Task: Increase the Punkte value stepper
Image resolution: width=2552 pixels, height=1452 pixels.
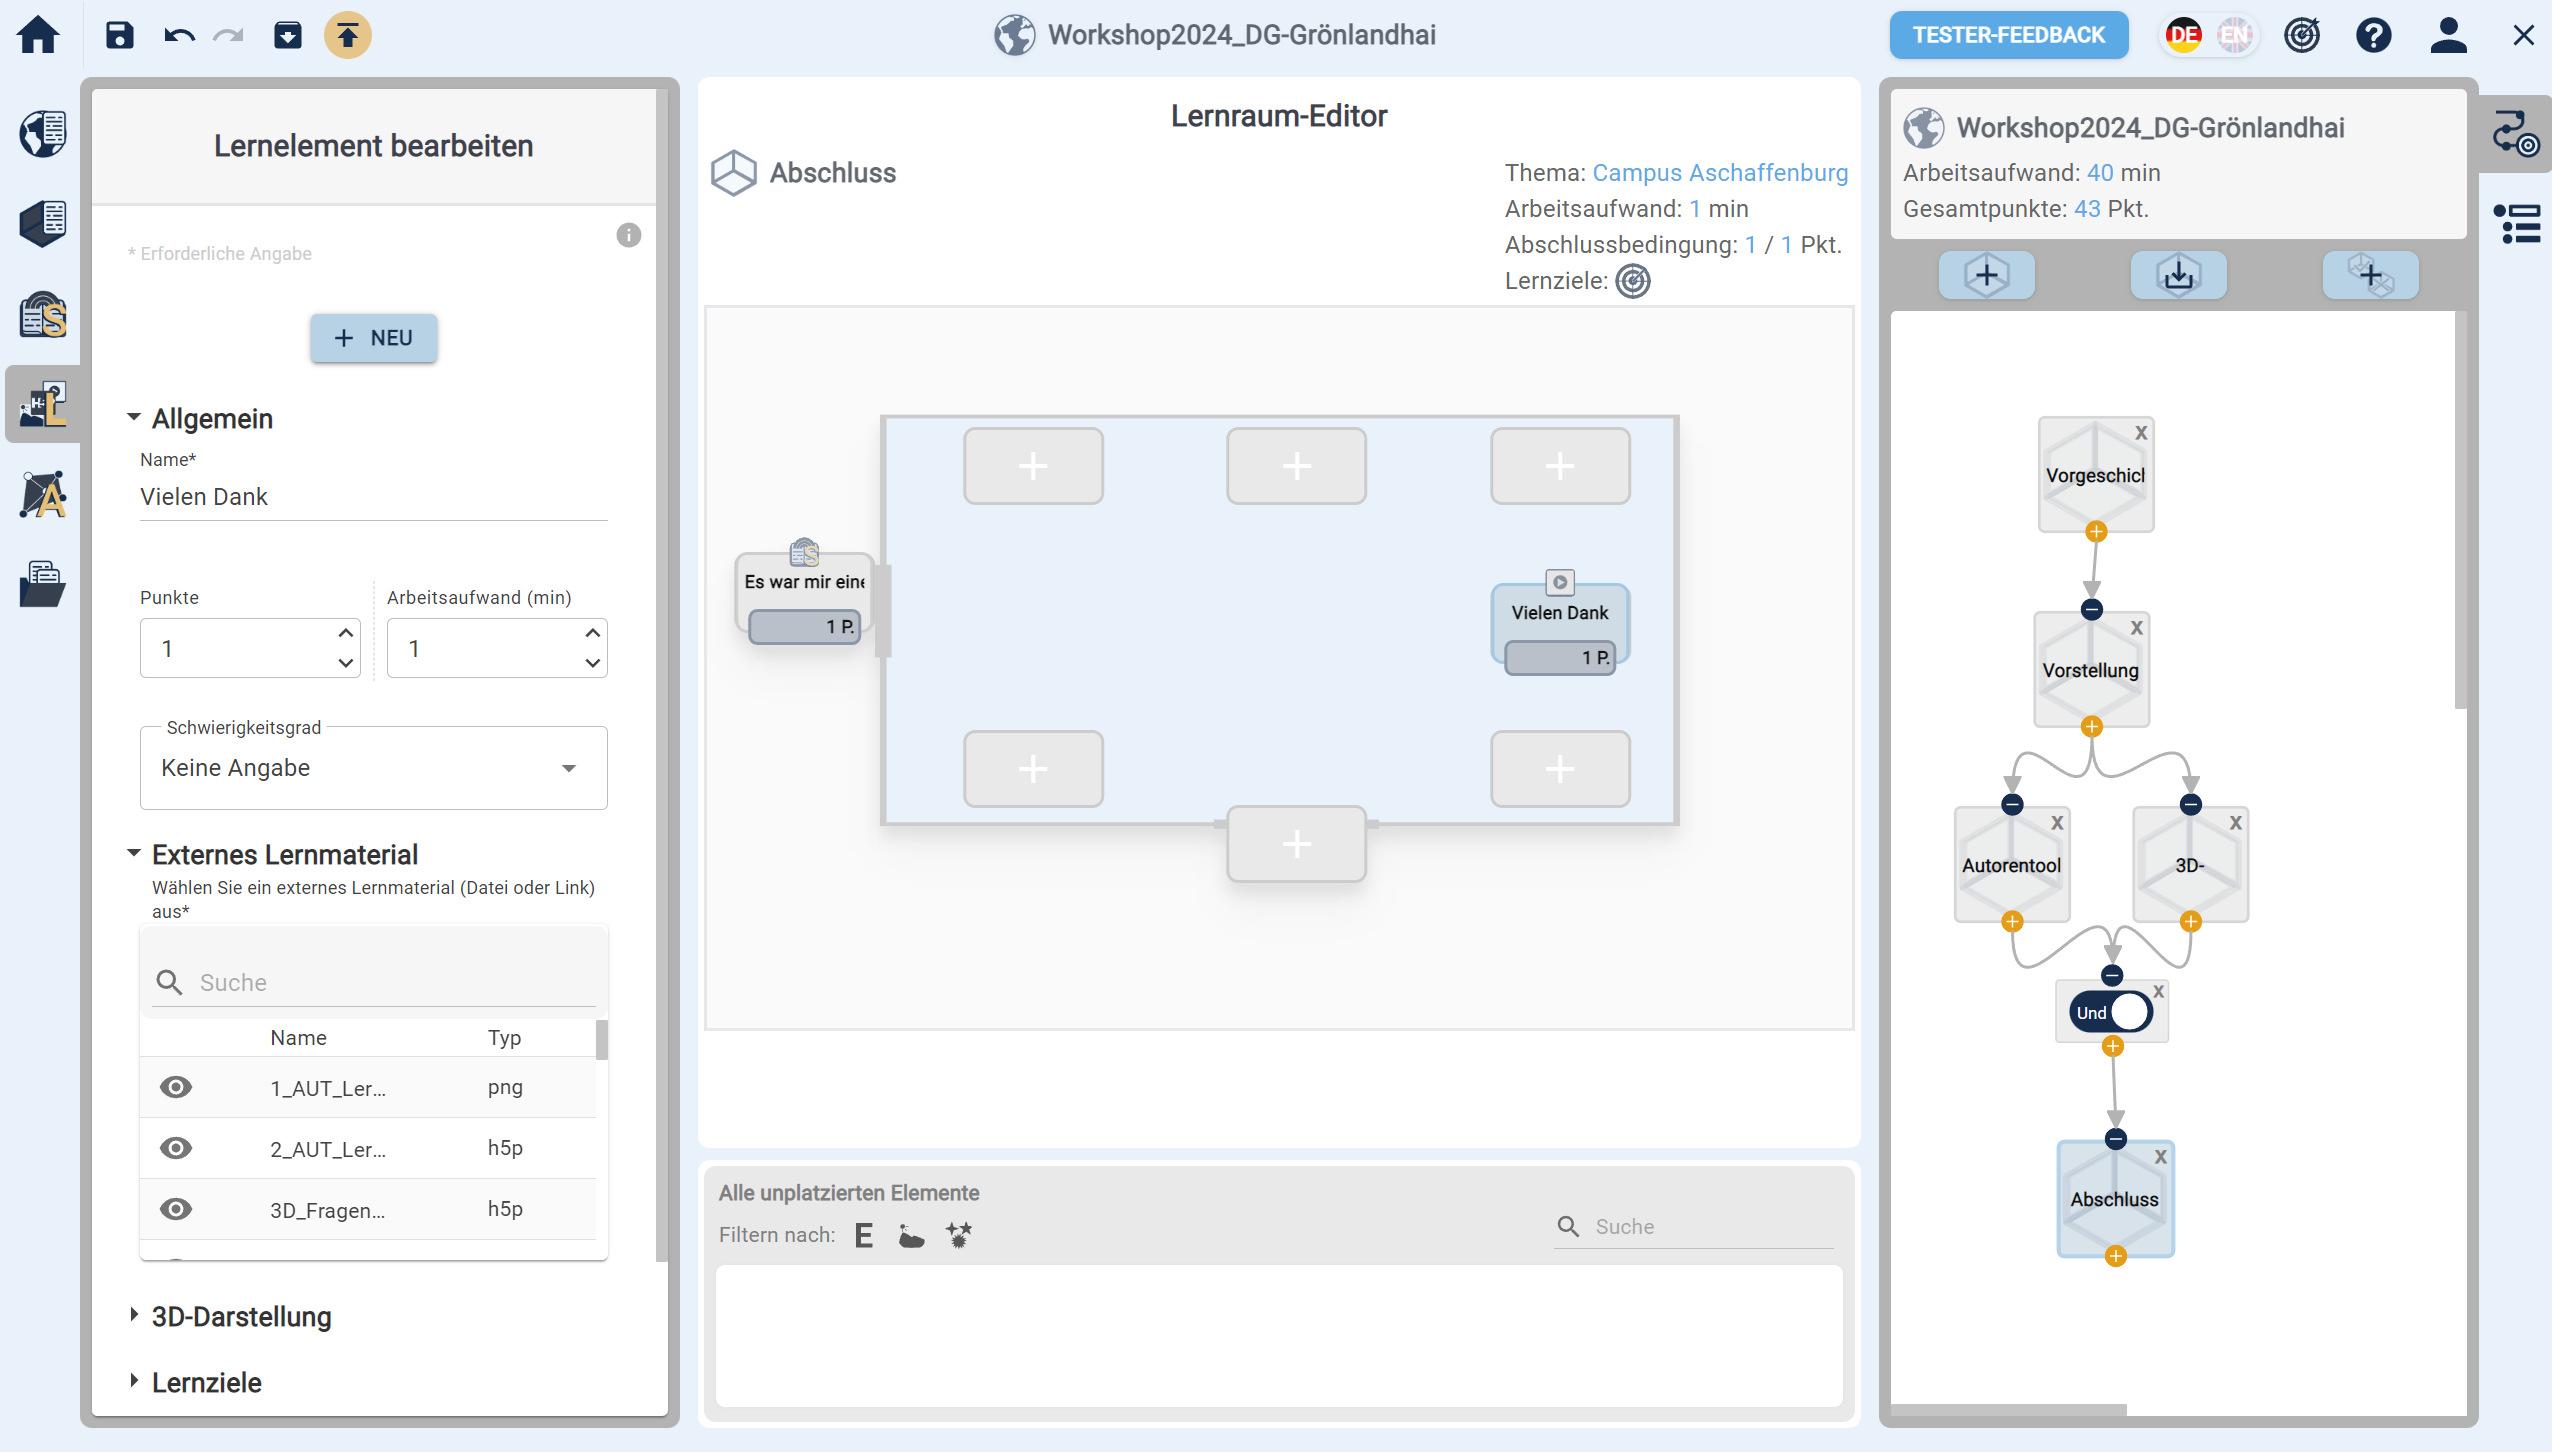Action: coord(345,633)
